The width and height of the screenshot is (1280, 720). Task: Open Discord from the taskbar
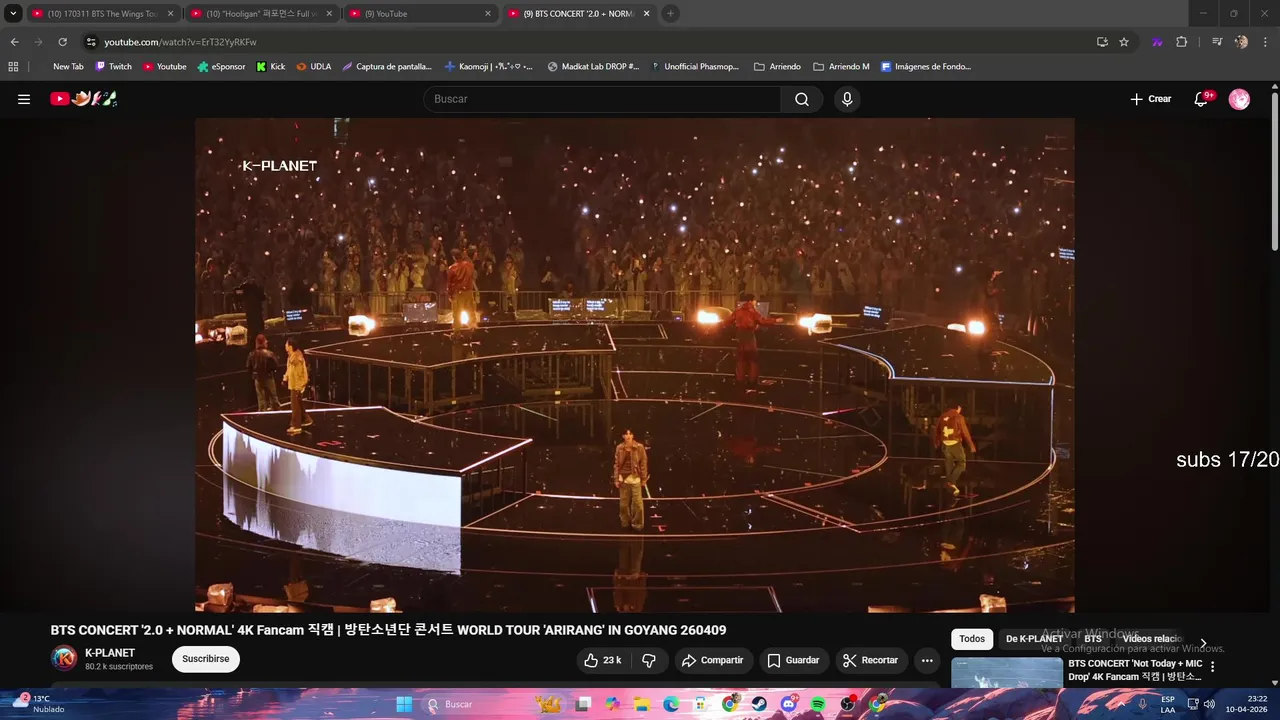(x=789, y=704)
